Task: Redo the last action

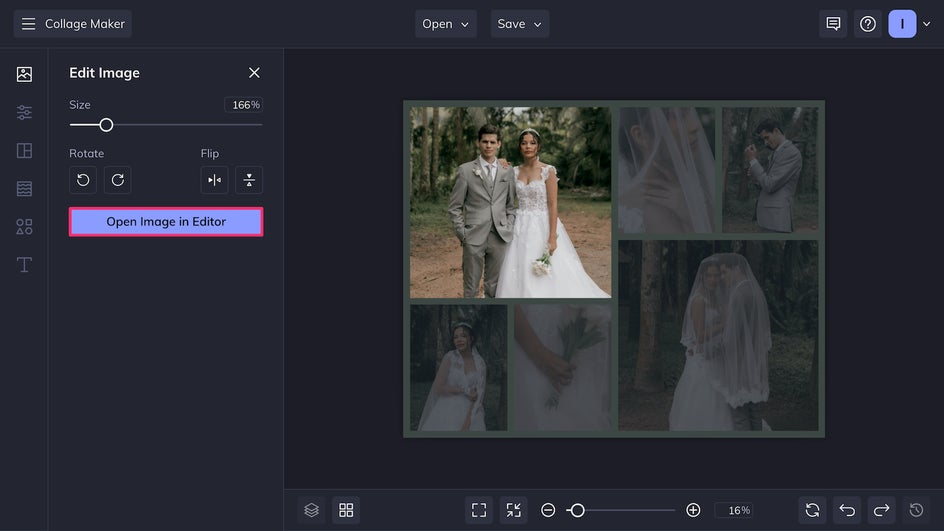Action: [881, 510]
